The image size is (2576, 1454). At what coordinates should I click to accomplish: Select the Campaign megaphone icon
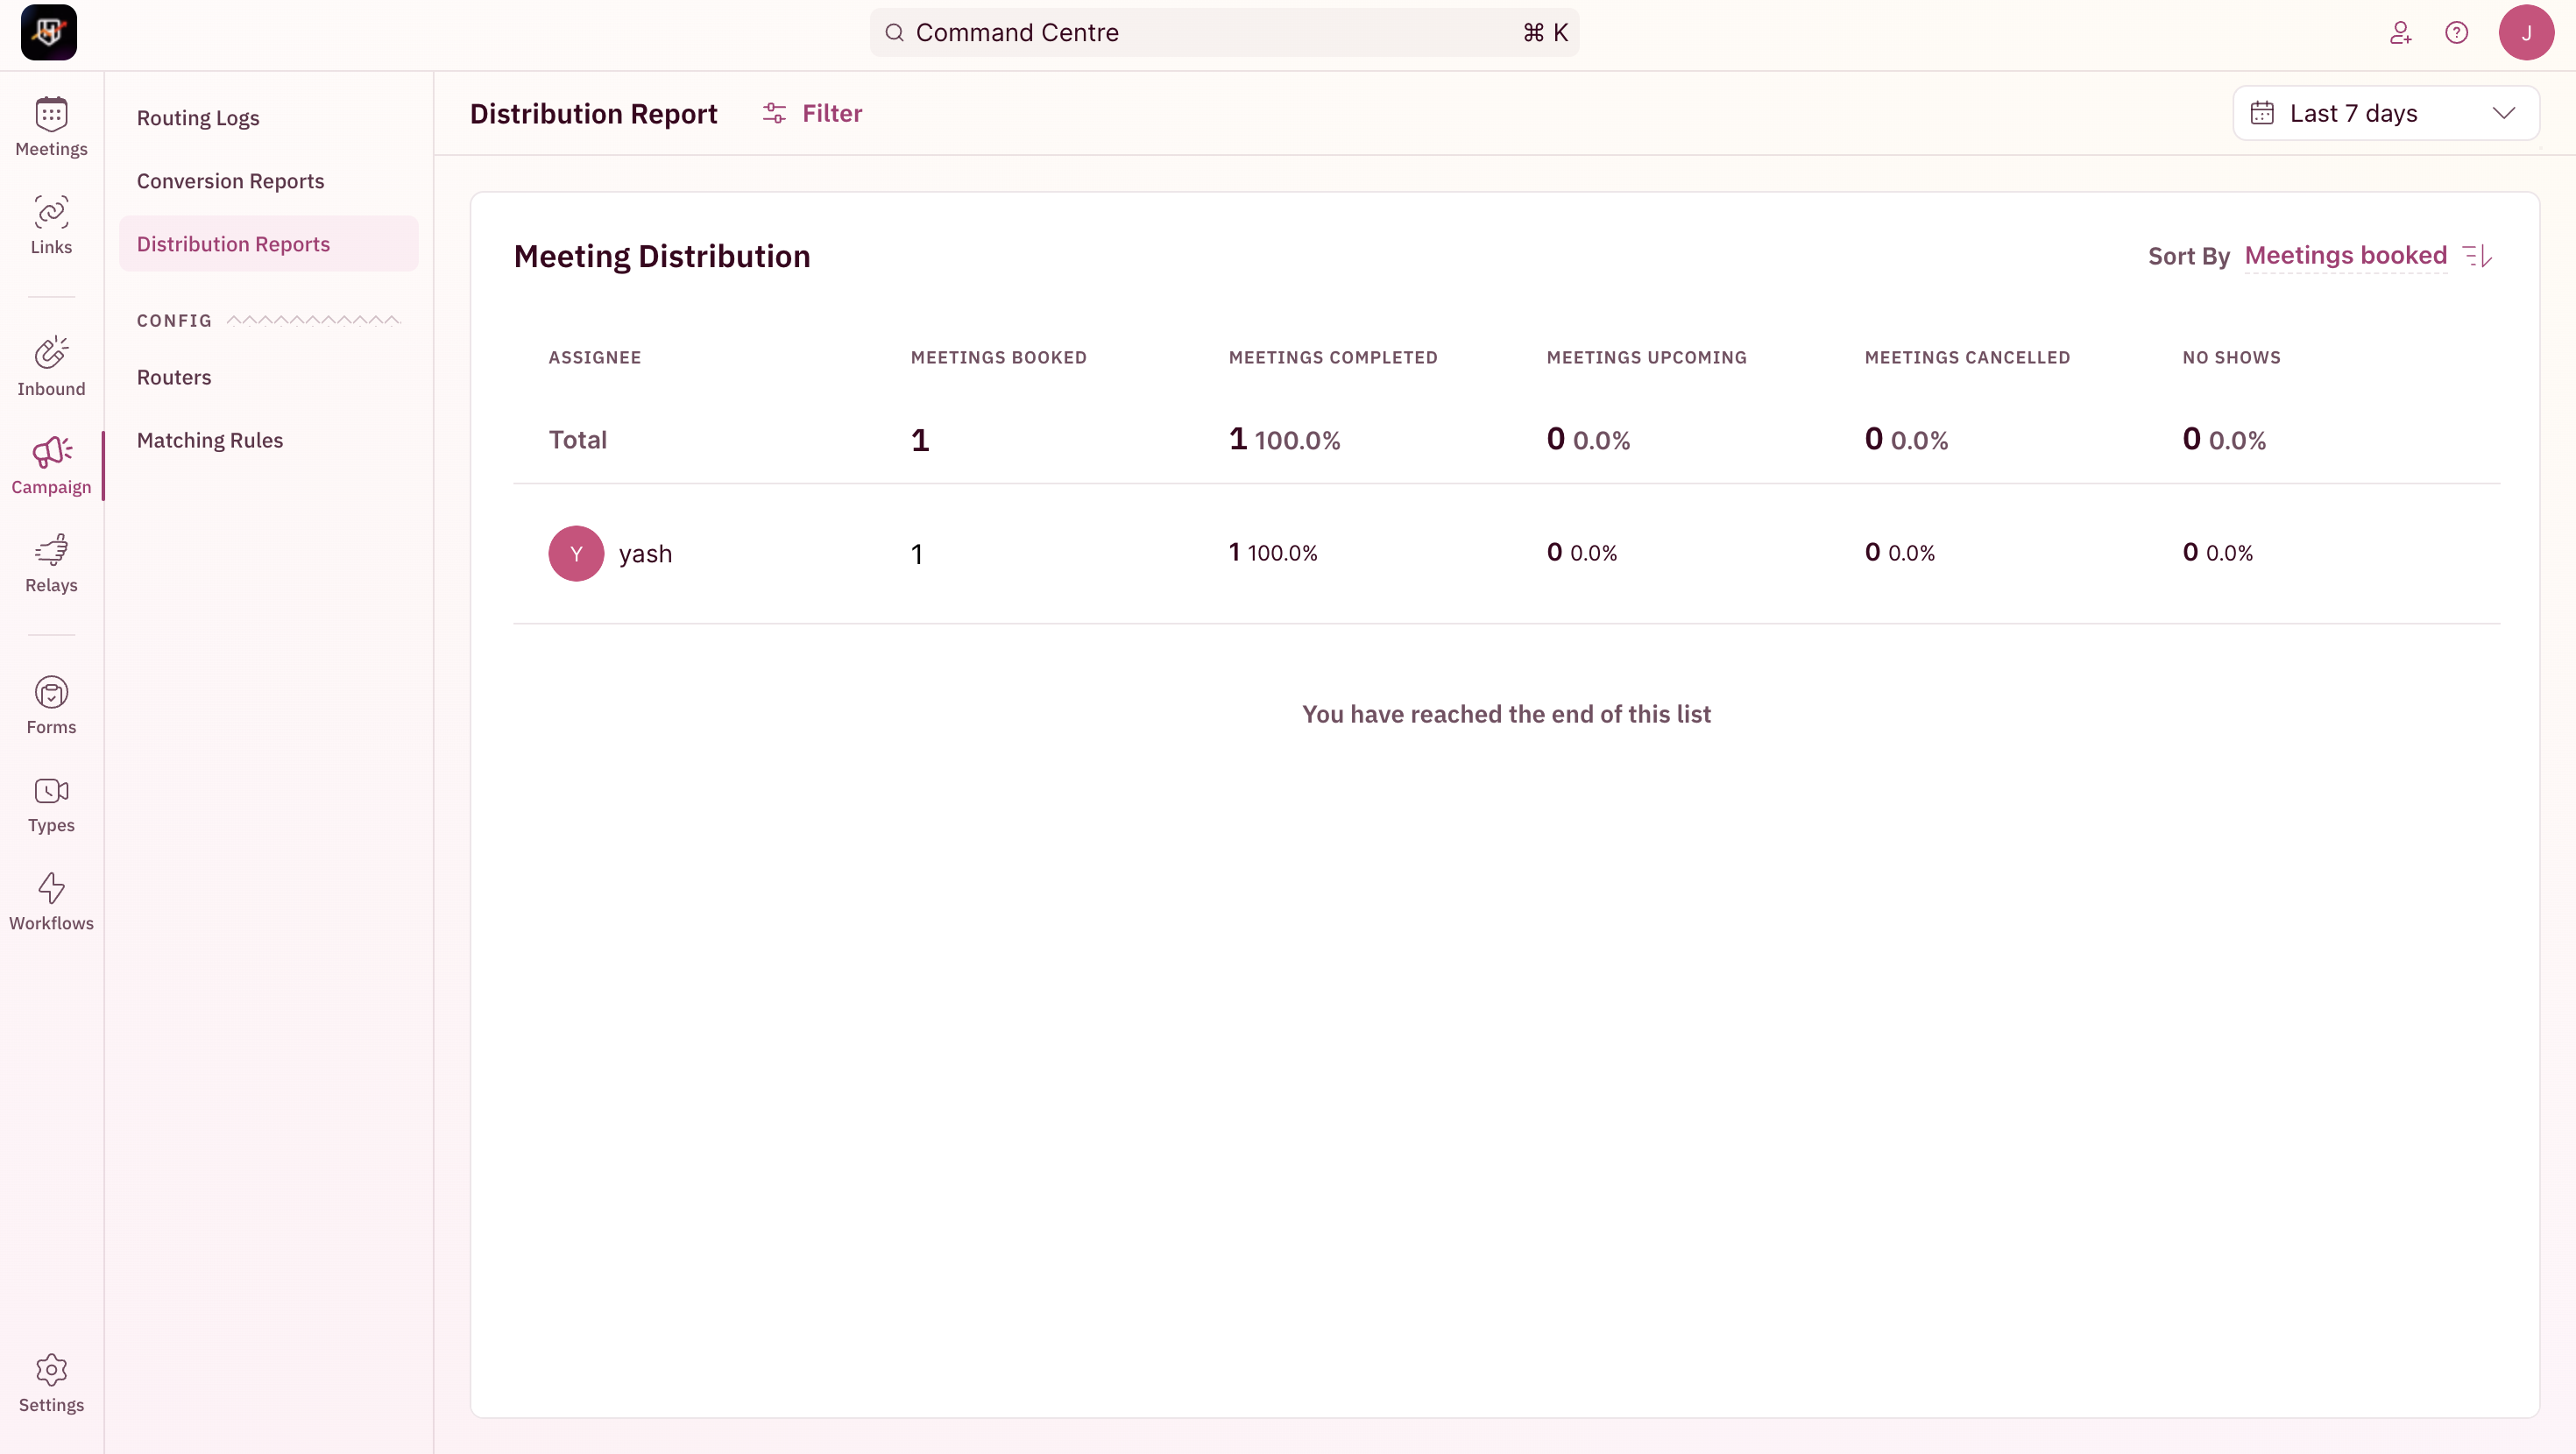pos(51,452)
